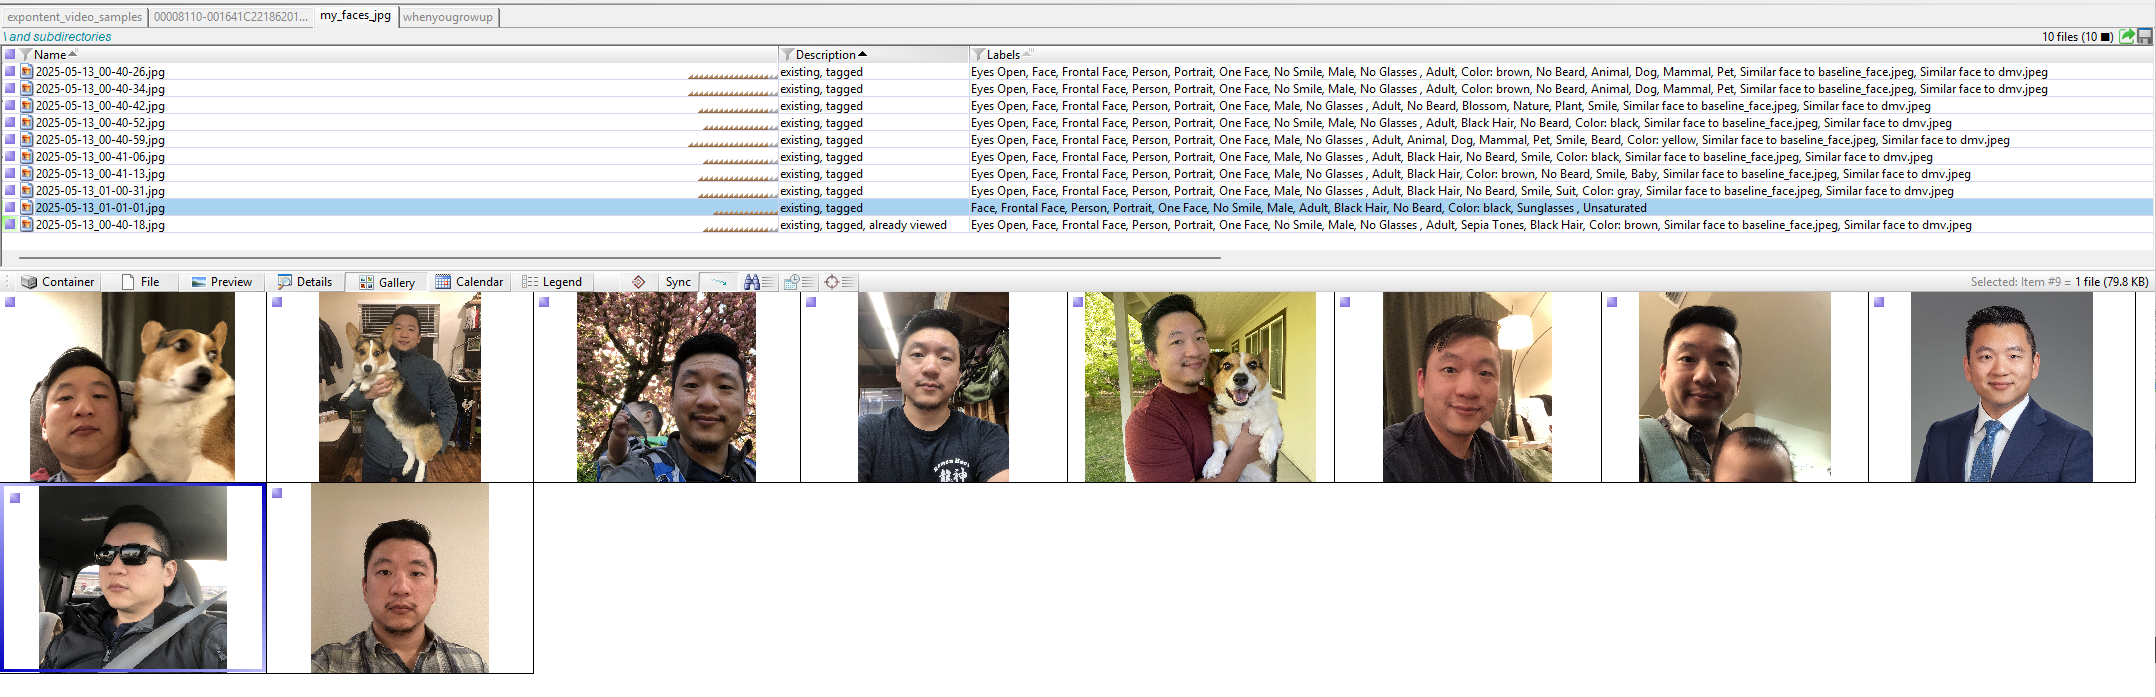The height and width of the screenshot is (697, 2156).
Task: Open the Description column filter funnel
Action: (x=788, y=55)
